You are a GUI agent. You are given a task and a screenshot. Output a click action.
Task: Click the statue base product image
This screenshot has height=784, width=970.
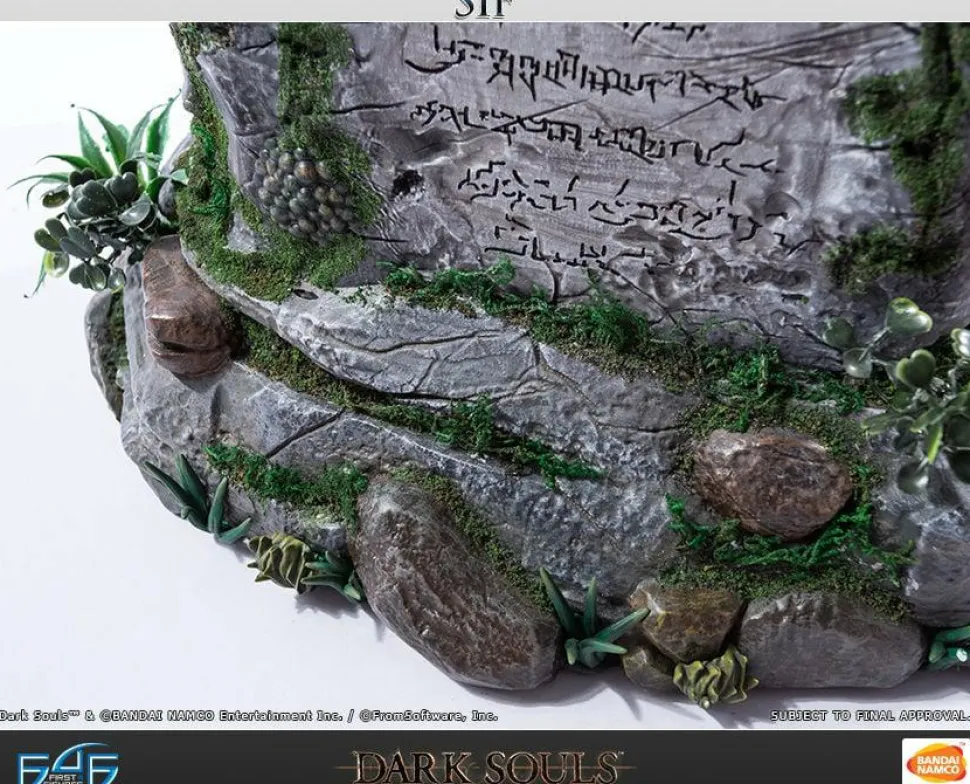pos(485,376)
